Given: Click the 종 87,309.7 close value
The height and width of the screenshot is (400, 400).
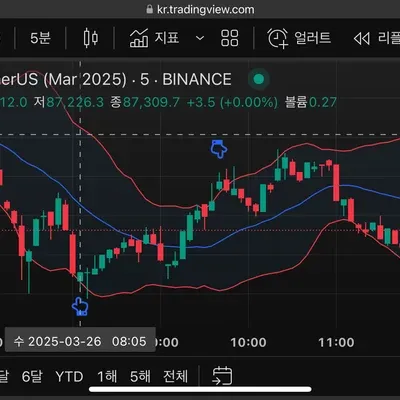Looking at the screenshot, I should (x=145, y=102).
